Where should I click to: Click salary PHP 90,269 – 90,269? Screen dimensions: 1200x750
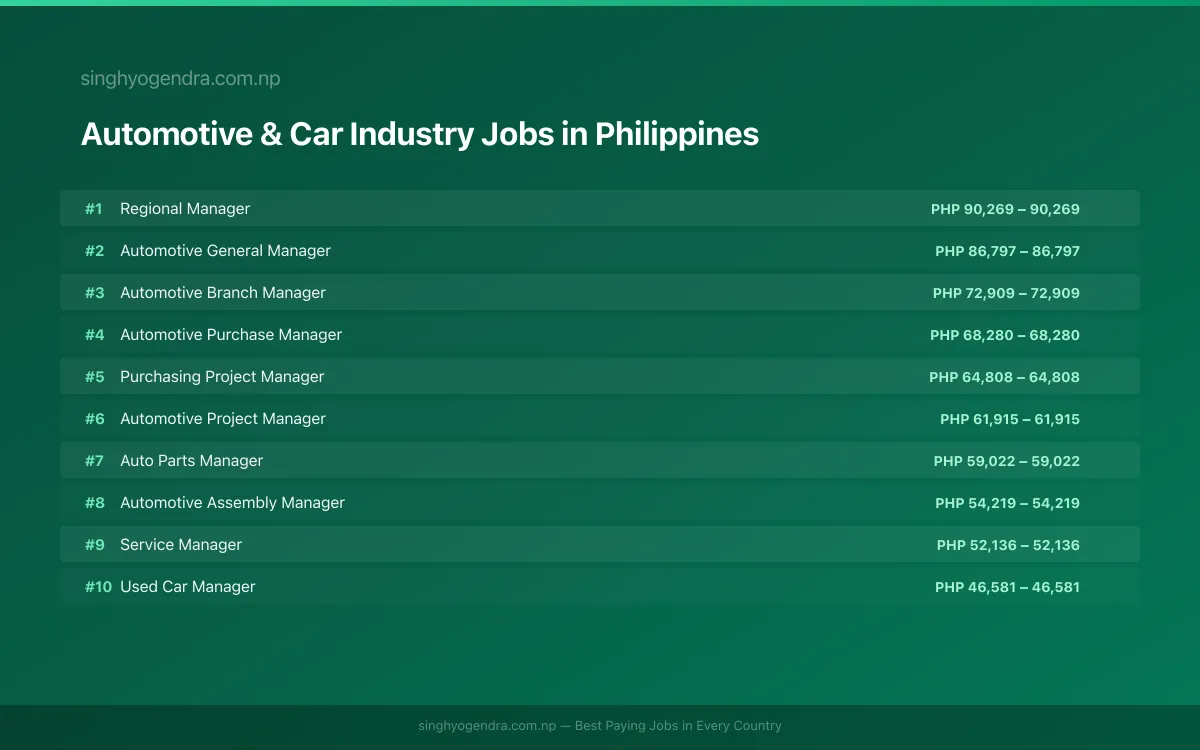click(x=1005, y=209)
